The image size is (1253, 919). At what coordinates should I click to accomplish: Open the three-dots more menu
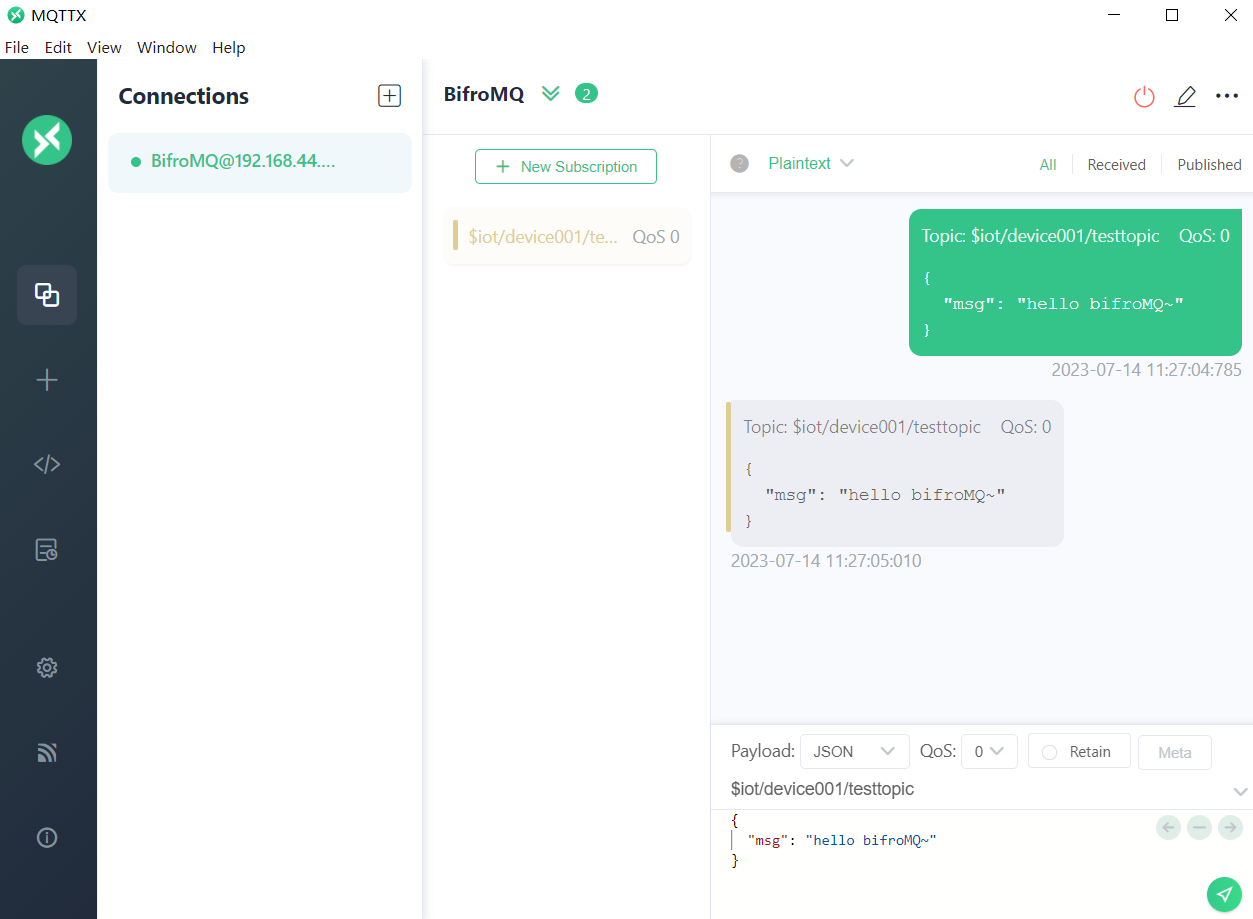click(x=1227, y=96)
